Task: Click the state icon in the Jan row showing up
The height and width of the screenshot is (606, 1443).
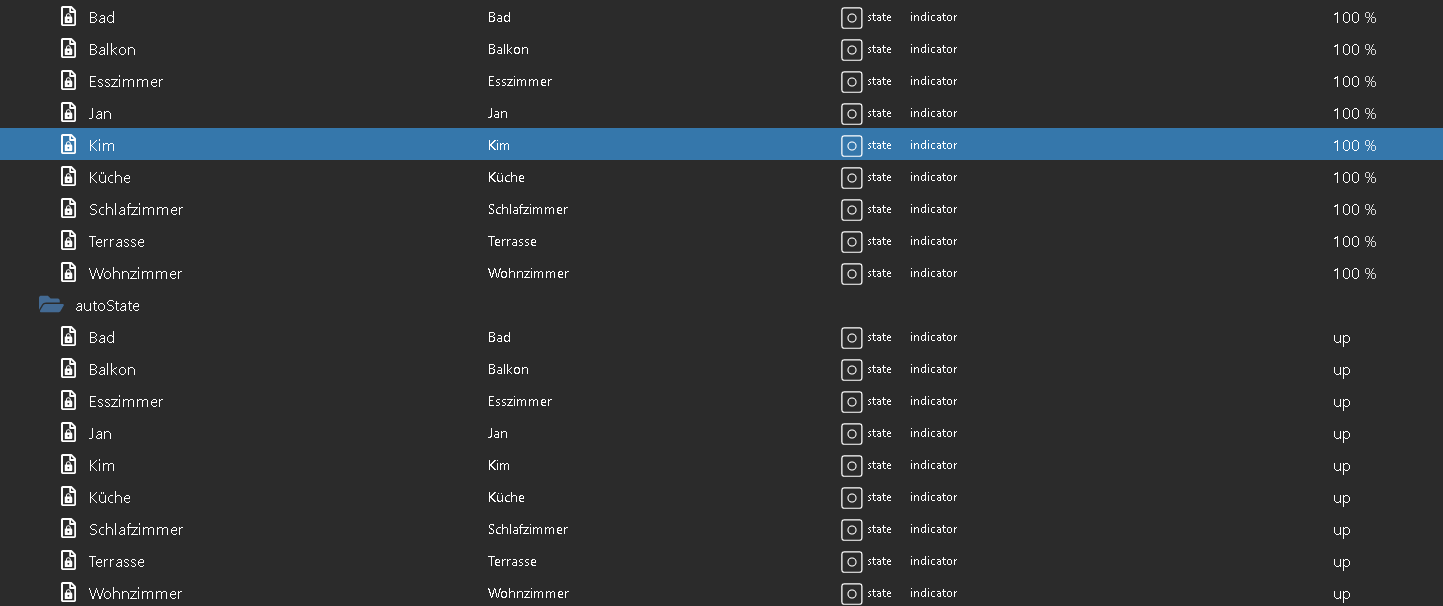Action: 851,433
